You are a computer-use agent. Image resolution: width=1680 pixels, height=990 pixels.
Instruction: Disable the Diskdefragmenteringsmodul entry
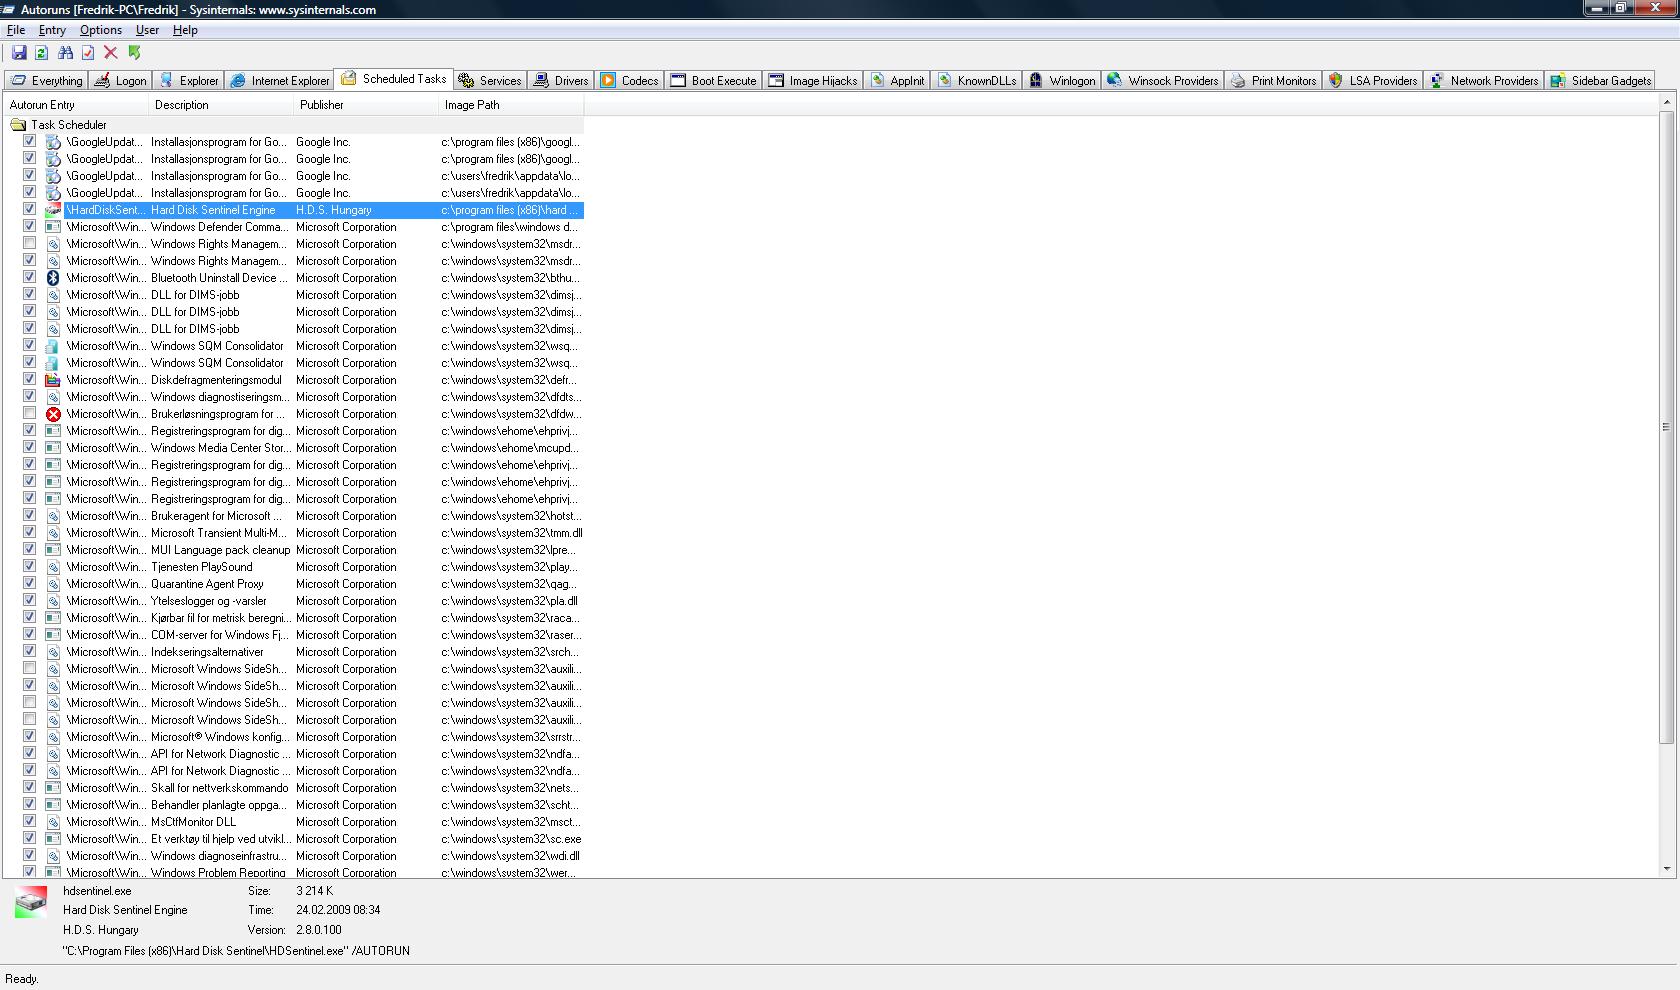pyautogui.click(x=29, y=380)
